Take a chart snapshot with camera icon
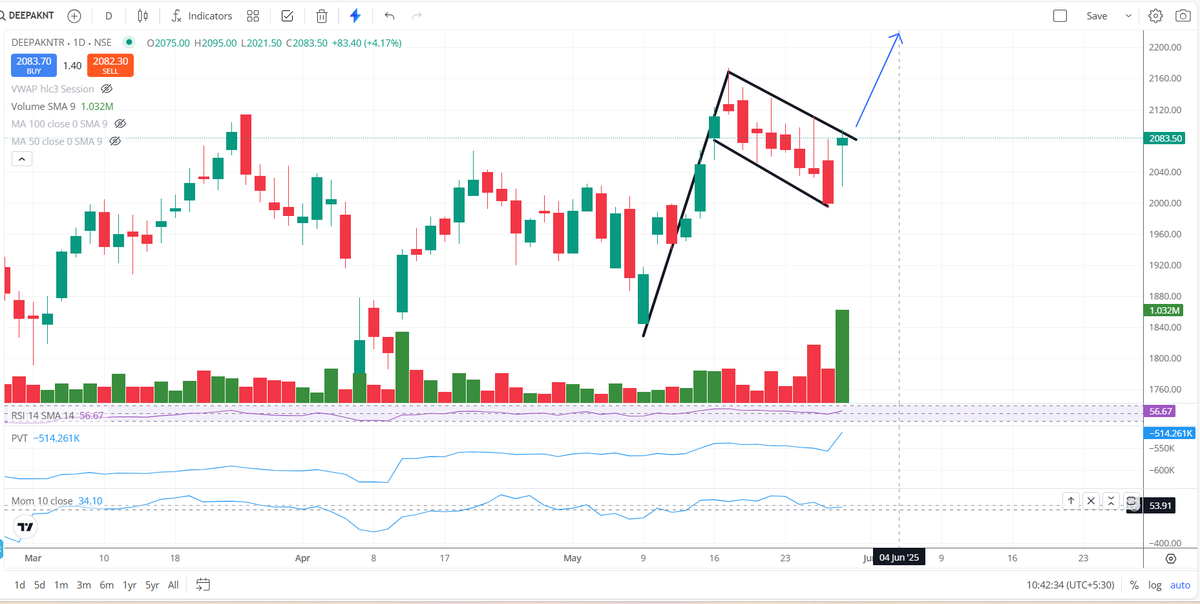The width and height of the screenshot is (1200, 604). (1183, 16)
